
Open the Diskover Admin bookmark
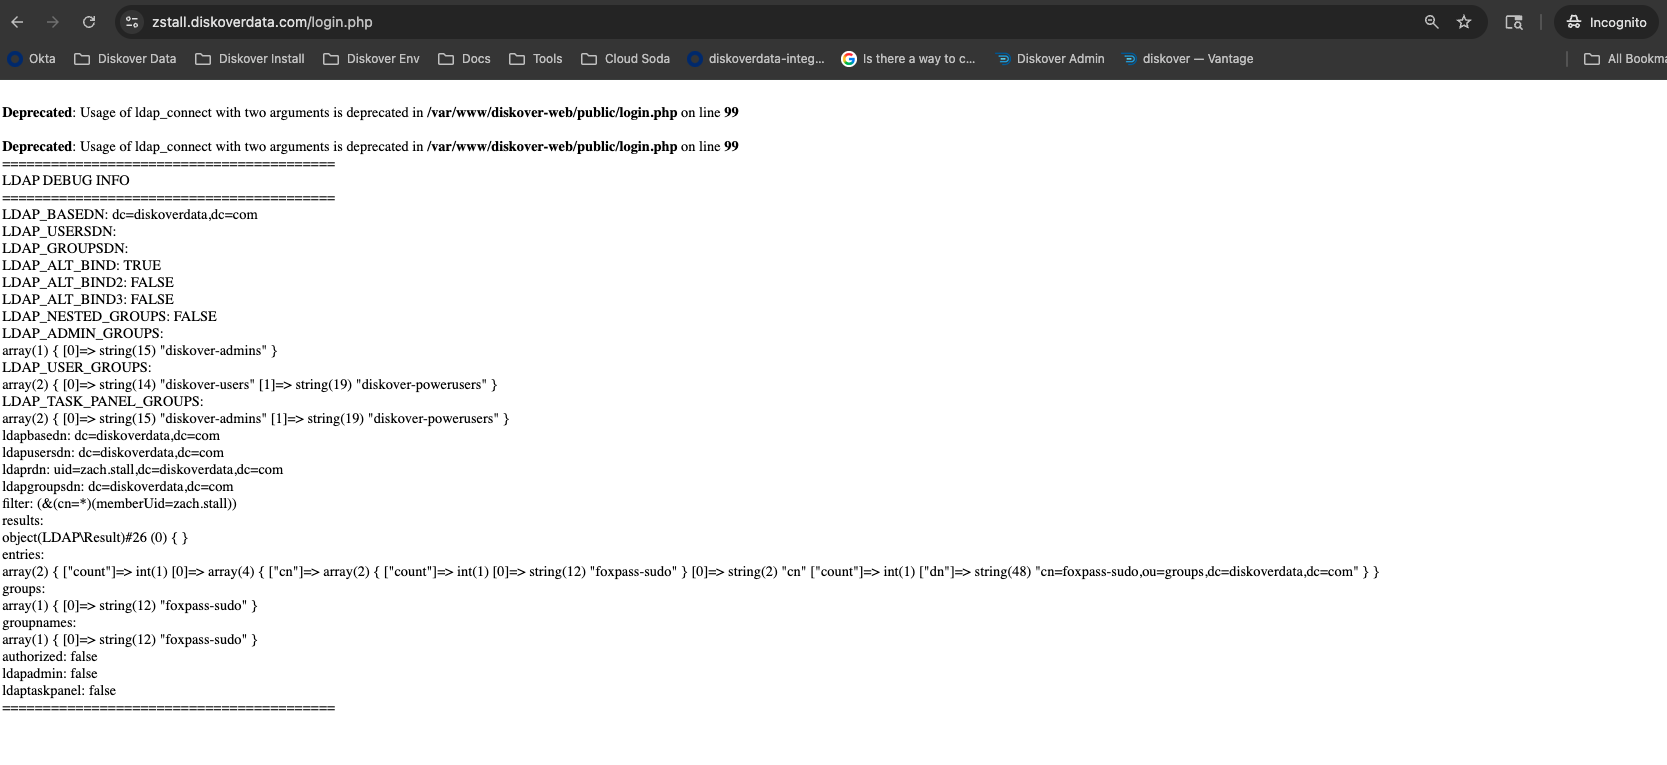pos(1050,59)
